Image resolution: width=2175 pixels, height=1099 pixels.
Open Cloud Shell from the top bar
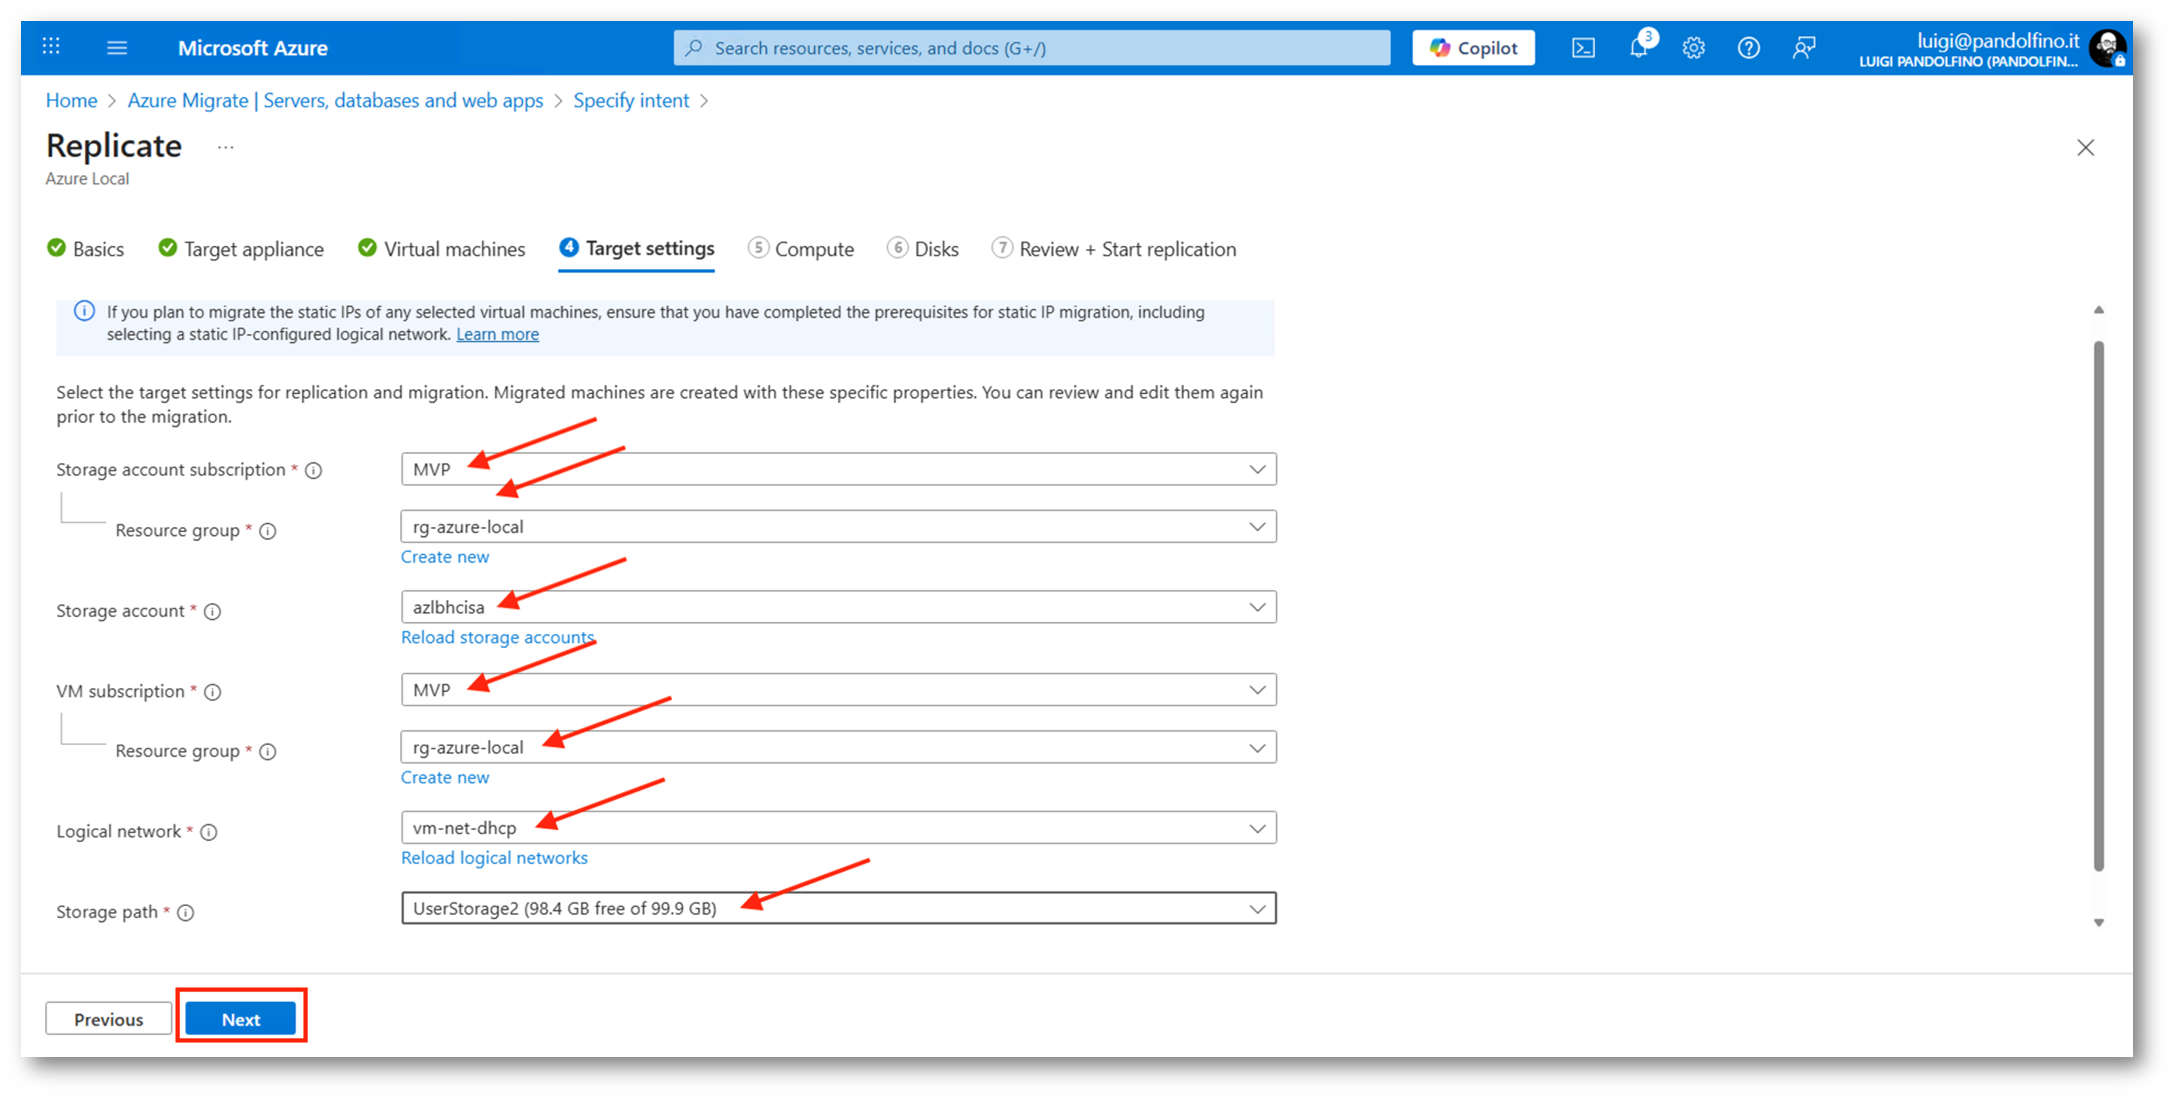[1583, 48]
